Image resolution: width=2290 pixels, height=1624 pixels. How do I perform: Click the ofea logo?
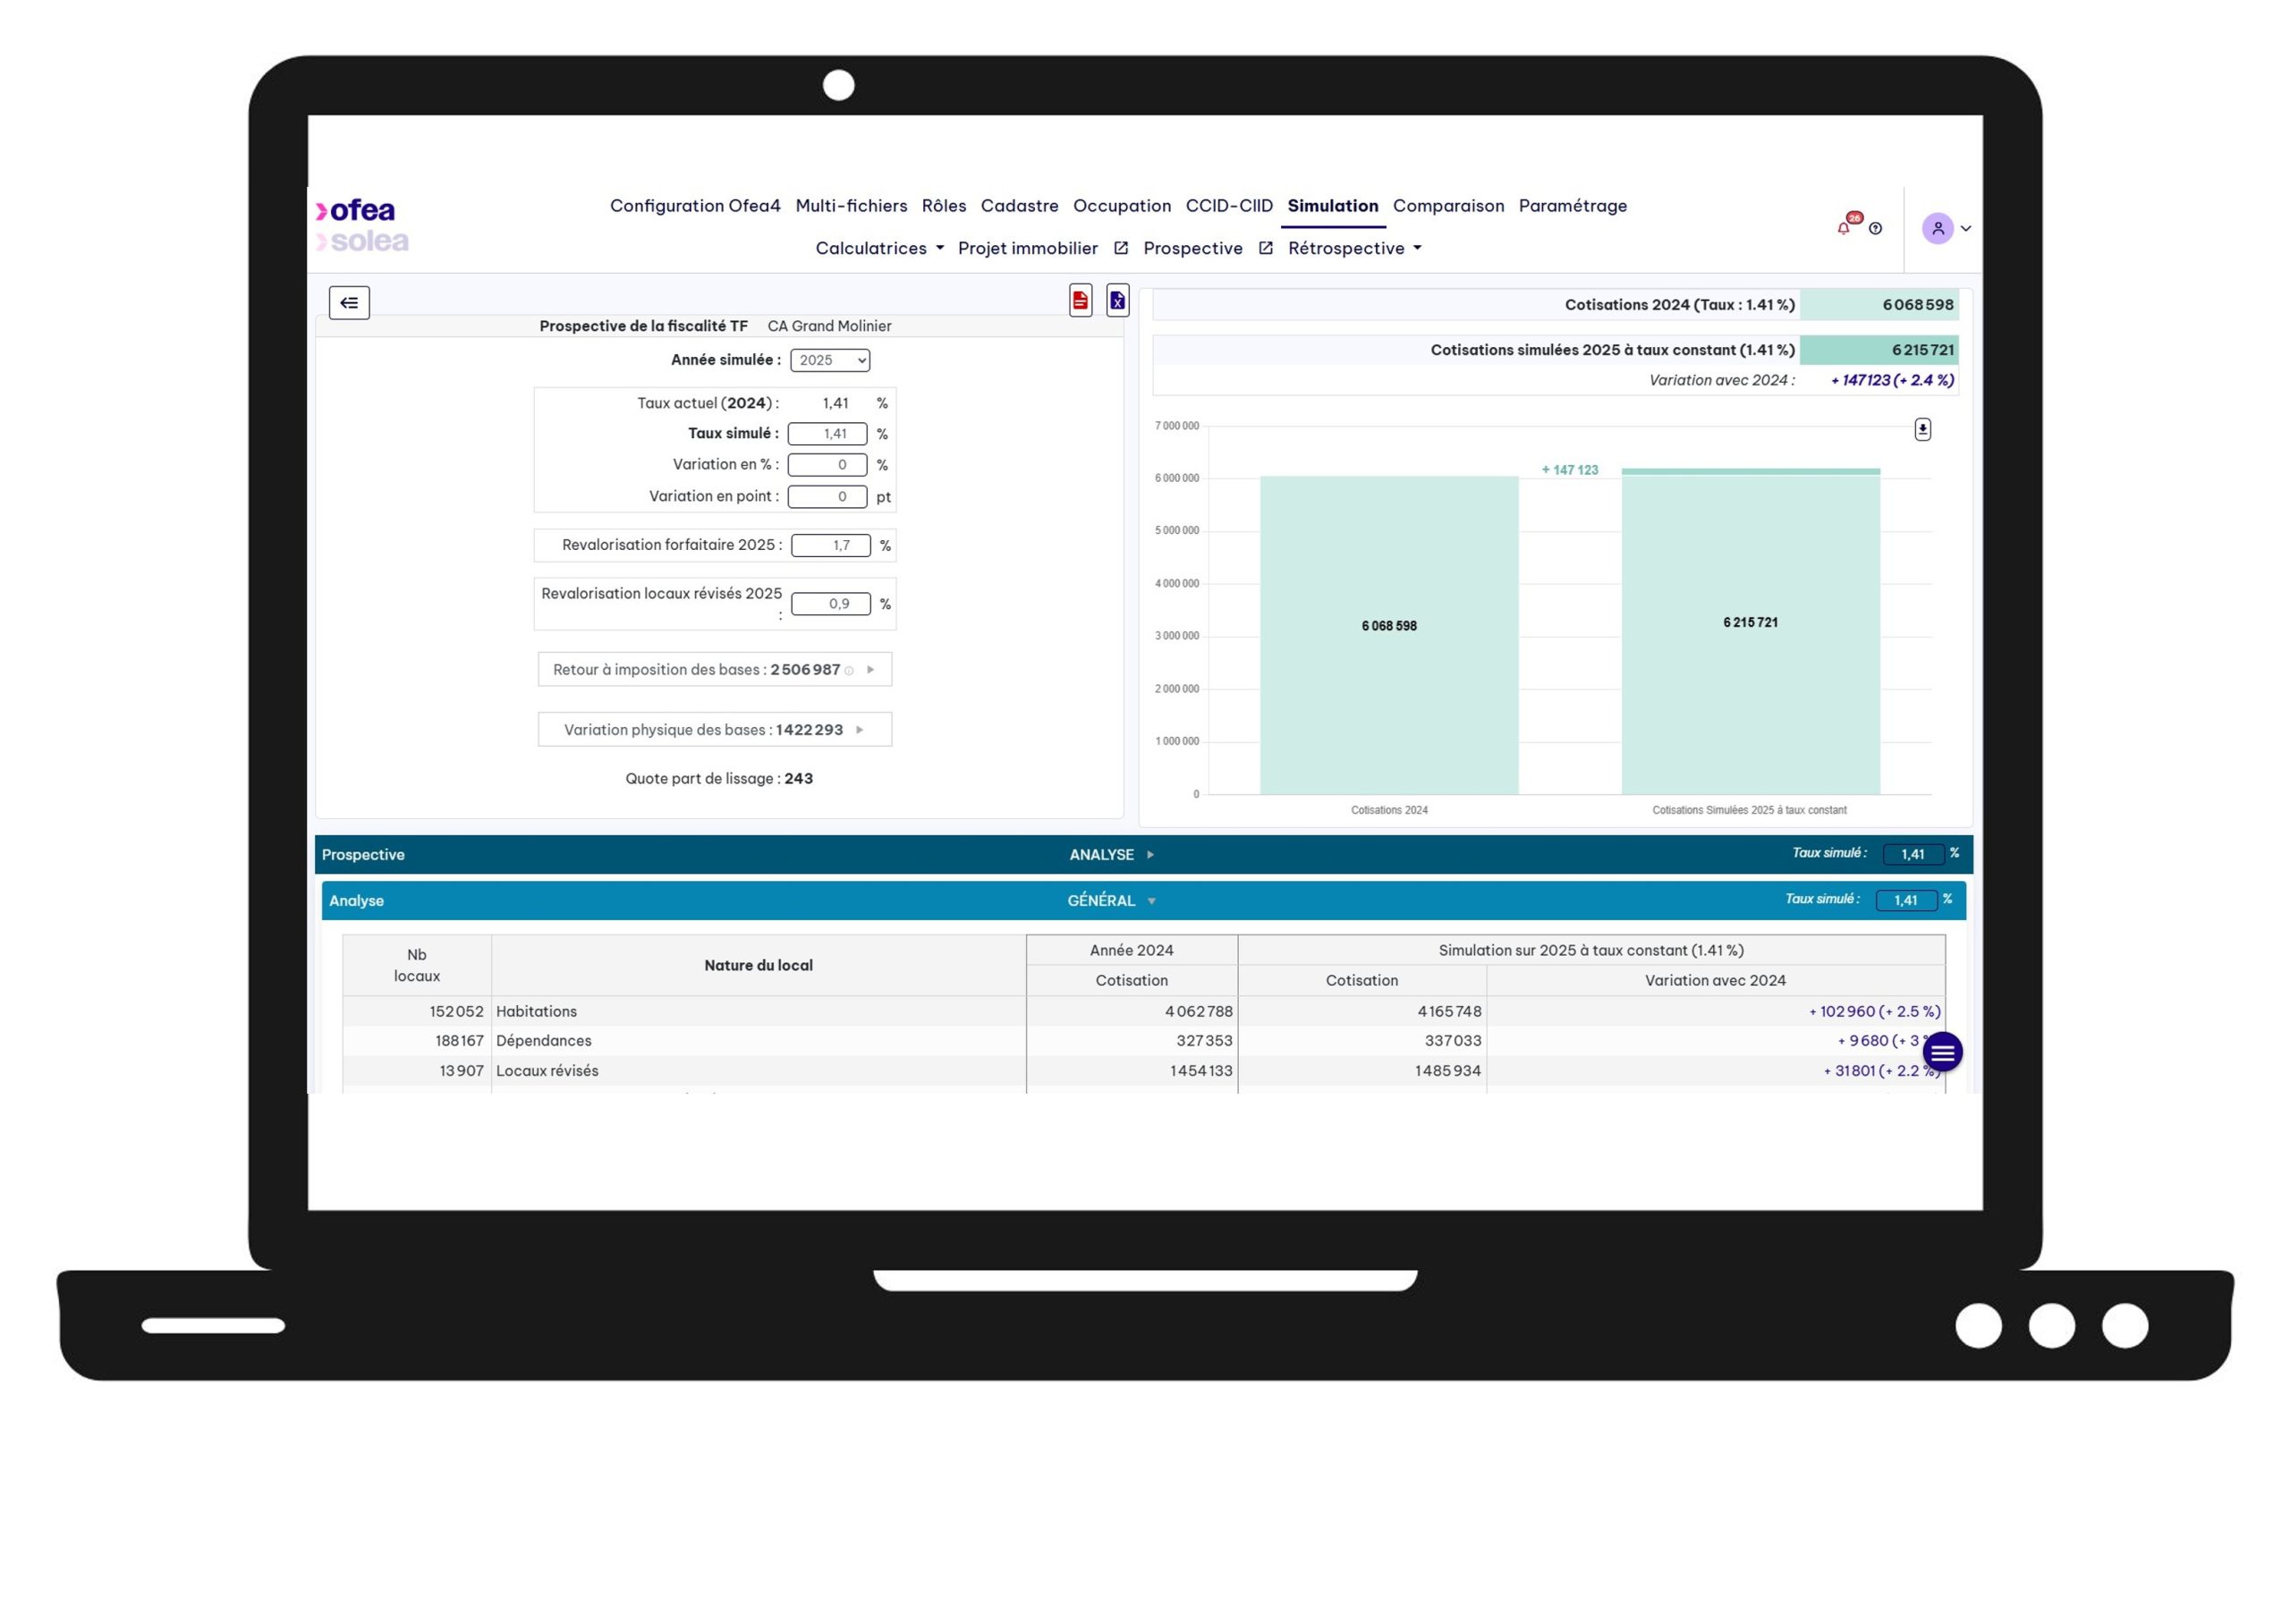(356, 210)
